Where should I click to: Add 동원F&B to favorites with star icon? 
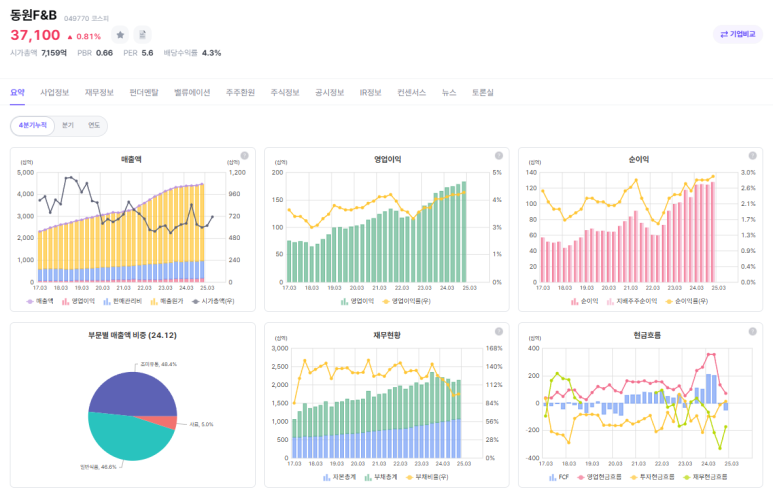(x=120, y=35)
